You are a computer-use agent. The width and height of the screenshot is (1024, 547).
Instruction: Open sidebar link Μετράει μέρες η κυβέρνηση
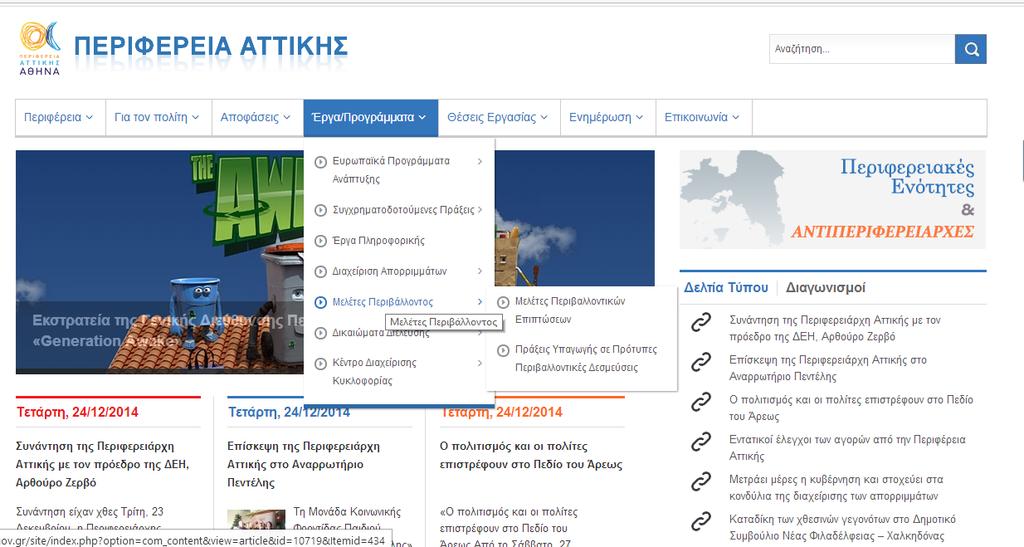click(x=836, y=488)
